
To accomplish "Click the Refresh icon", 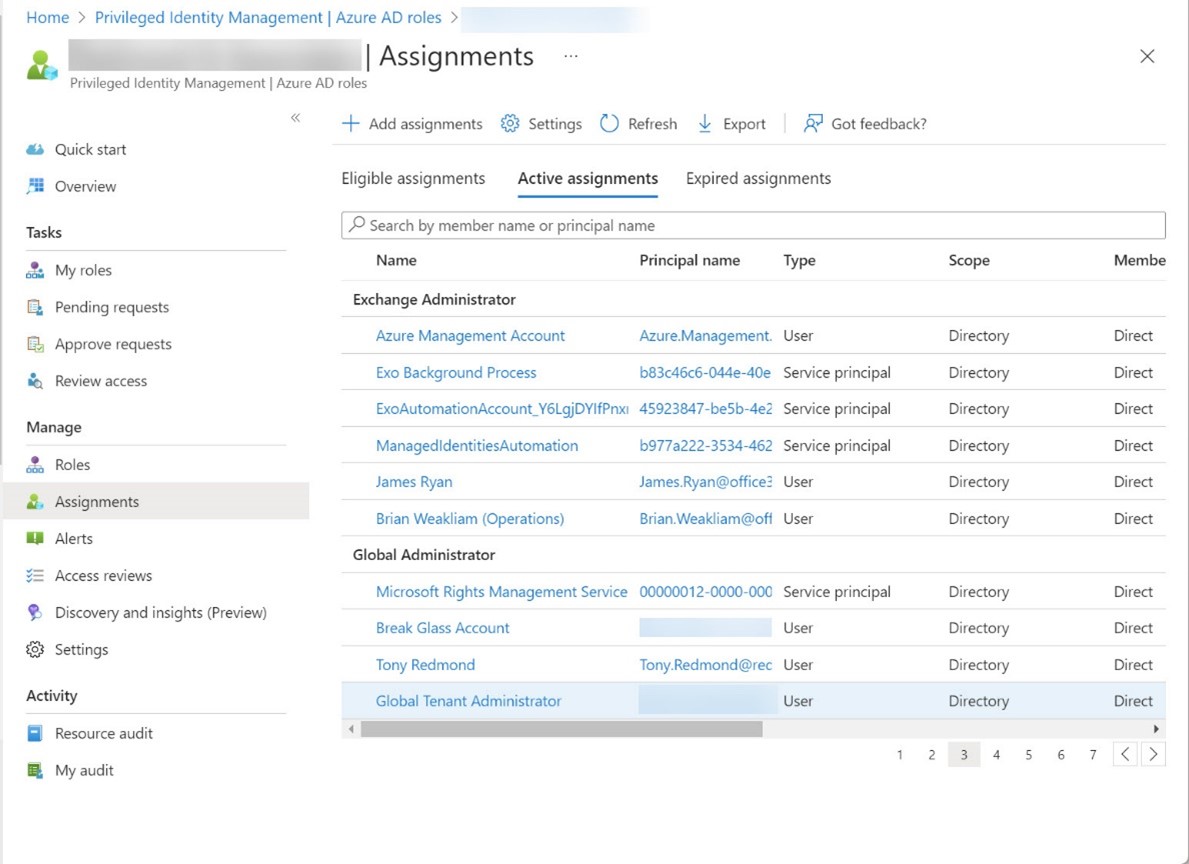I will point(609,124).
